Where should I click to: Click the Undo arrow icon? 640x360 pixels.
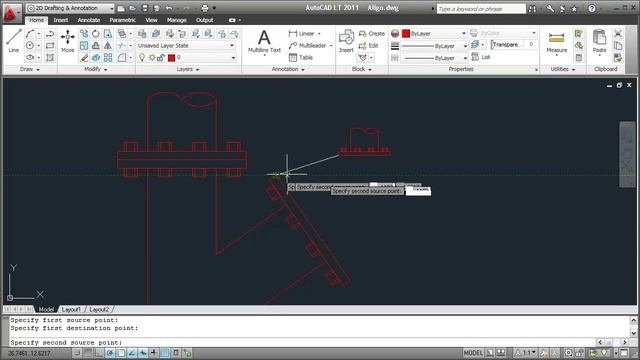(x=169, y=8)
